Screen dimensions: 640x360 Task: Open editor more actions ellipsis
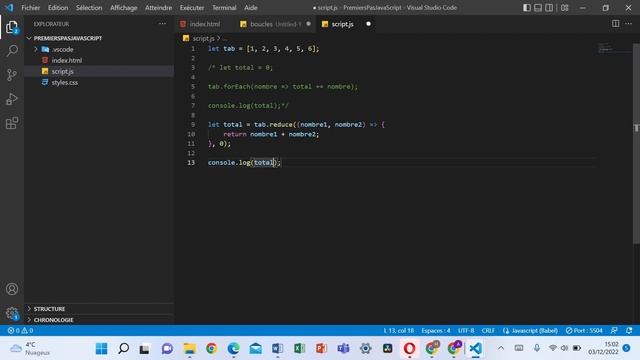coord(629,24)
